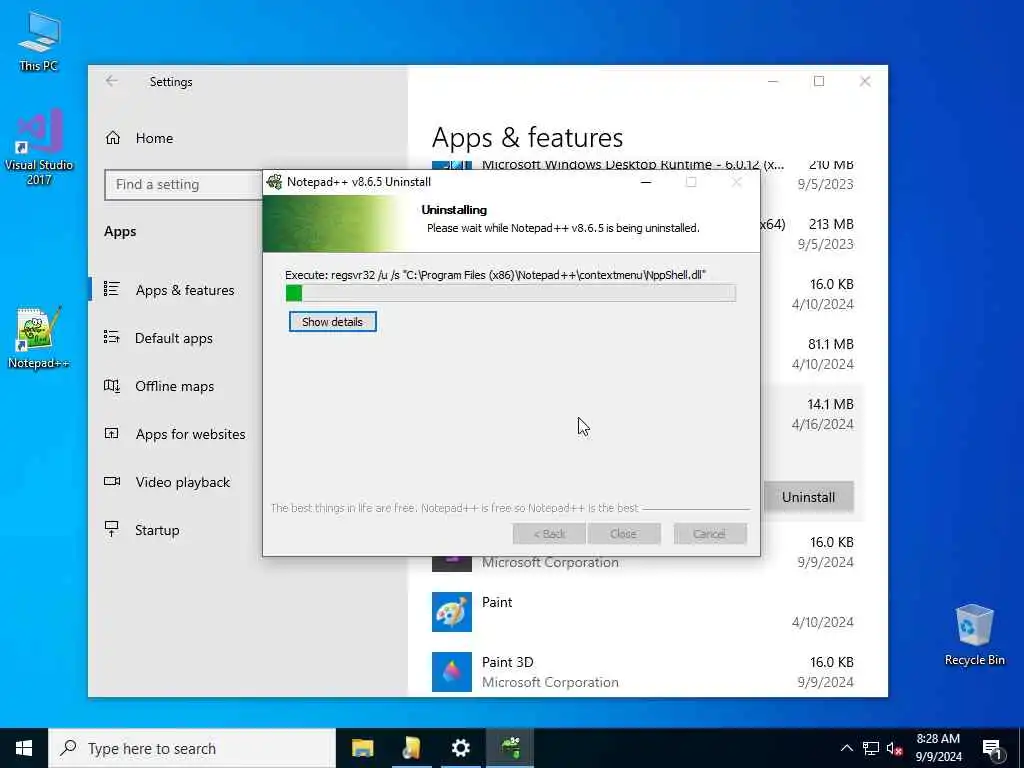1024x768 pixels.
Task: Open the Settings gear taskbar icon
Action: click(x=460, y=748)
